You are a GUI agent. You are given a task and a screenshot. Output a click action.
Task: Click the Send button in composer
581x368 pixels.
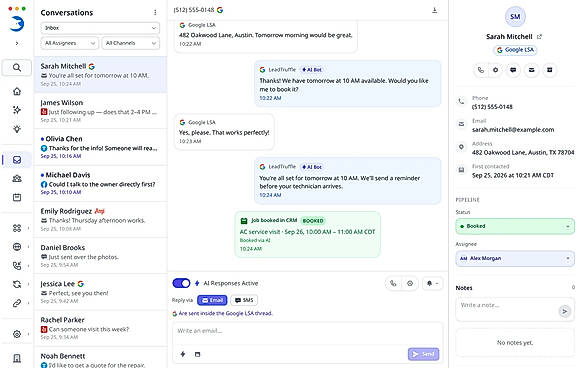(424, 354)
